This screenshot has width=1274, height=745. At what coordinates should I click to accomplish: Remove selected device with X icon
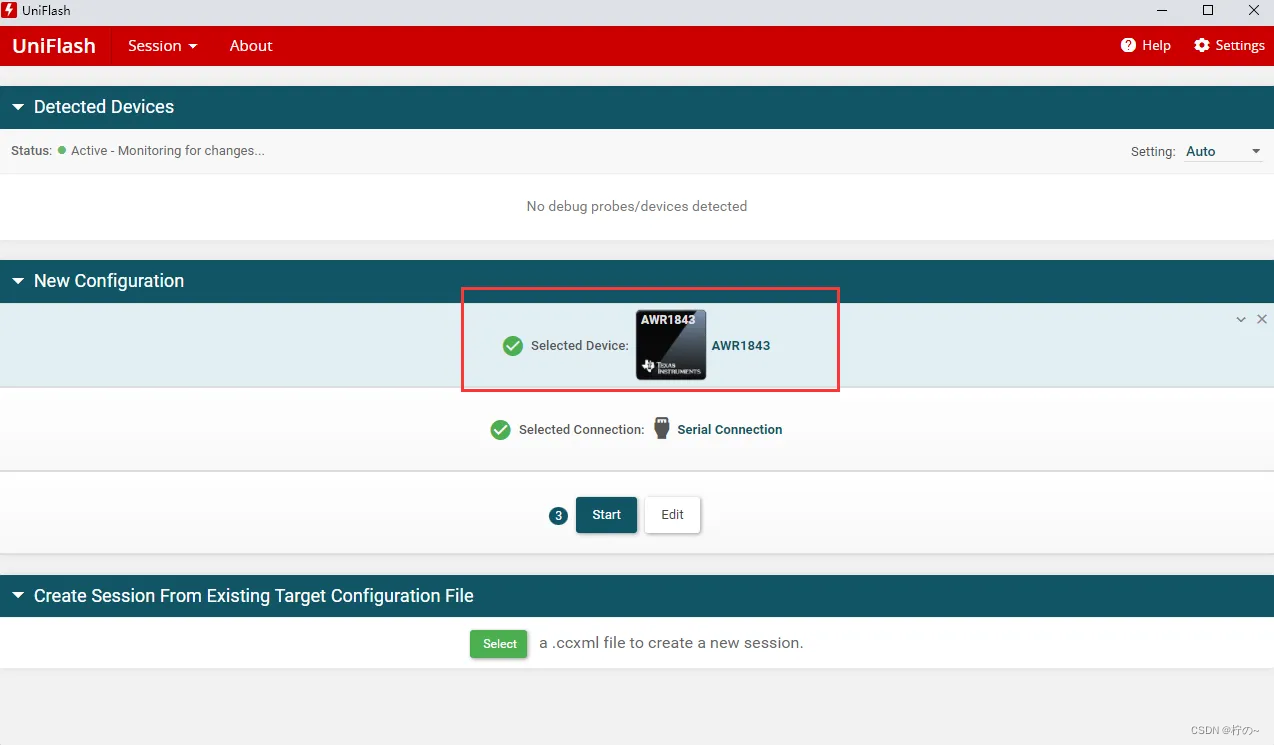pos(1262,319)
